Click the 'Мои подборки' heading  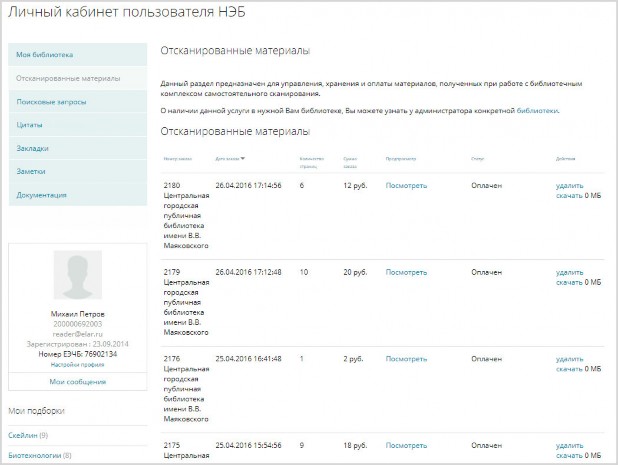click(x=36, y=411)
